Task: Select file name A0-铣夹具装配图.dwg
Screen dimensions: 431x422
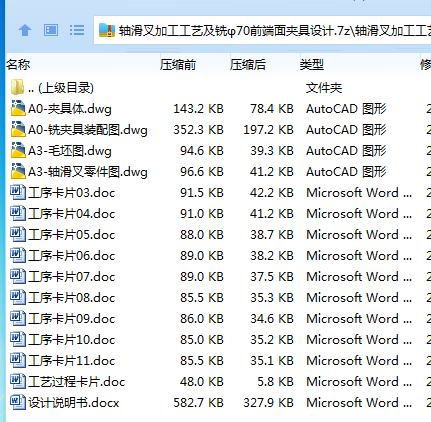Action: pos(88,130)
